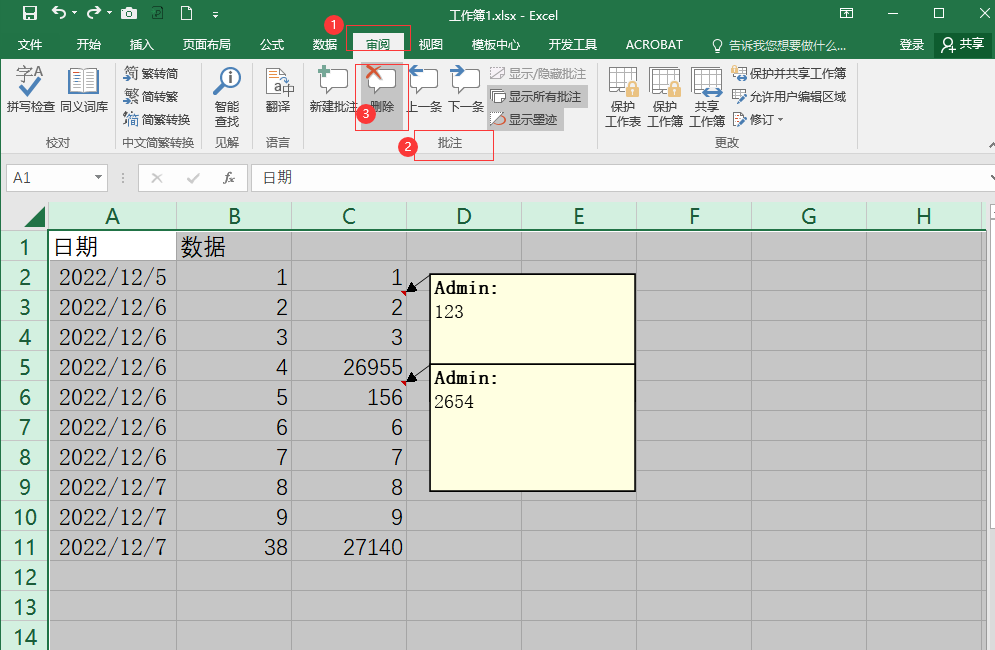Screen dimensions: 995x650
Task: Select cell A2 with date 2022/12/5
Action: click(112, 277)
